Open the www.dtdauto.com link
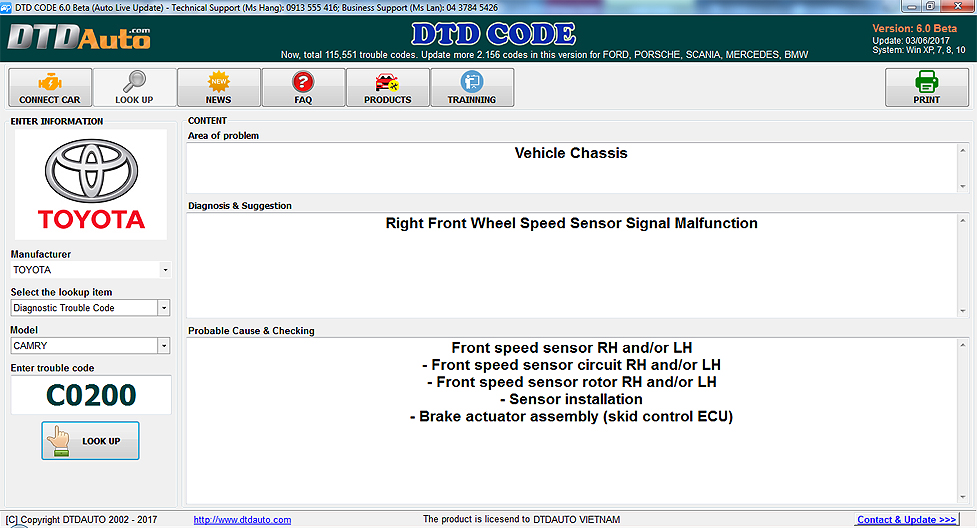The width and height of the screenshot is (977, 528). (242, 519)
